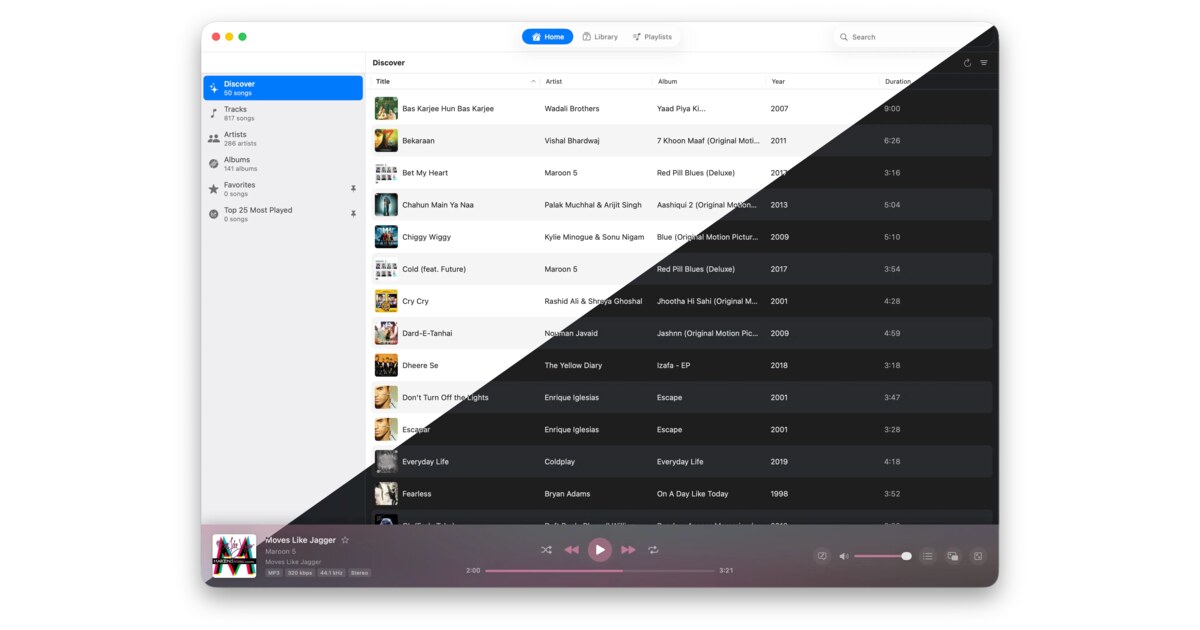This screenshot has width=1200, height=630.
Task: Click the round icon left of the speaker
Action: (822, 556)
